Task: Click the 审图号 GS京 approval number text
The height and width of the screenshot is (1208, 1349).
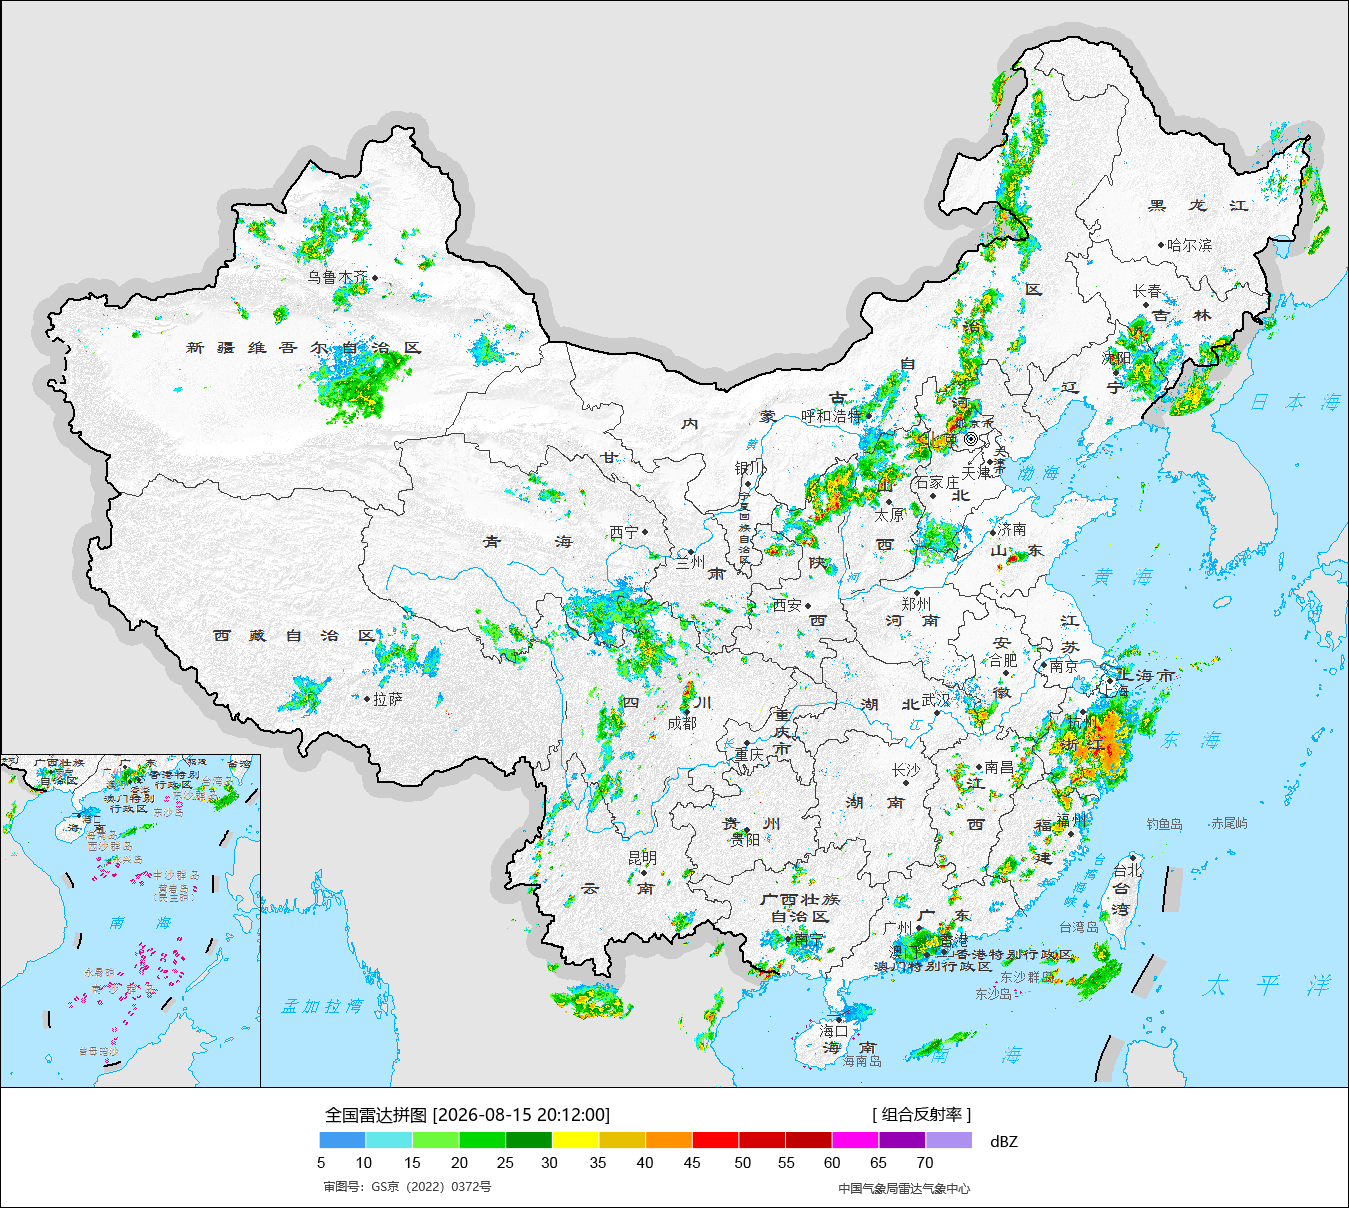Action: pos(407,1187)
